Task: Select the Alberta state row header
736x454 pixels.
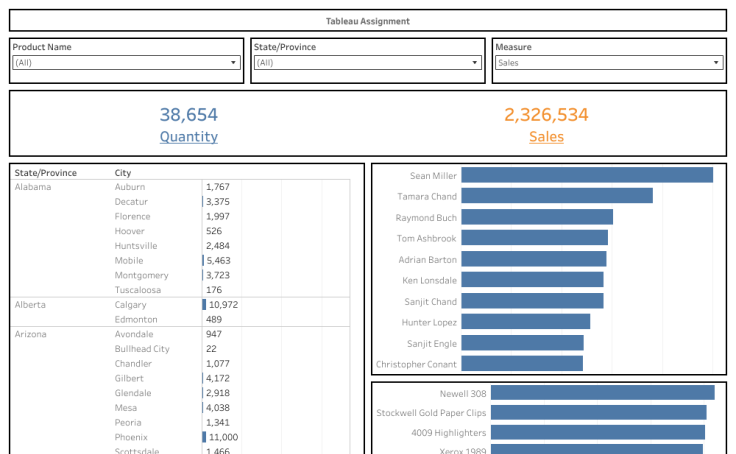Action: click(x=30, y=305)
